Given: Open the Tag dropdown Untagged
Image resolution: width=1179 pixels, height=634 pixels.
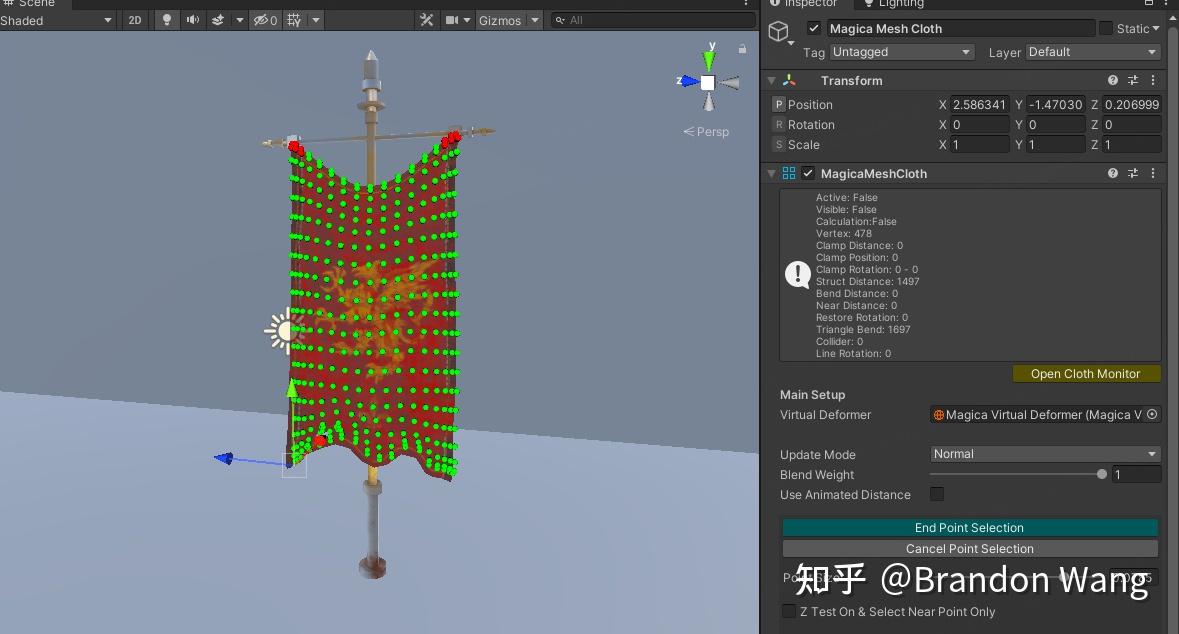Looking at the screenshot, I should click(x=902, y=52).
